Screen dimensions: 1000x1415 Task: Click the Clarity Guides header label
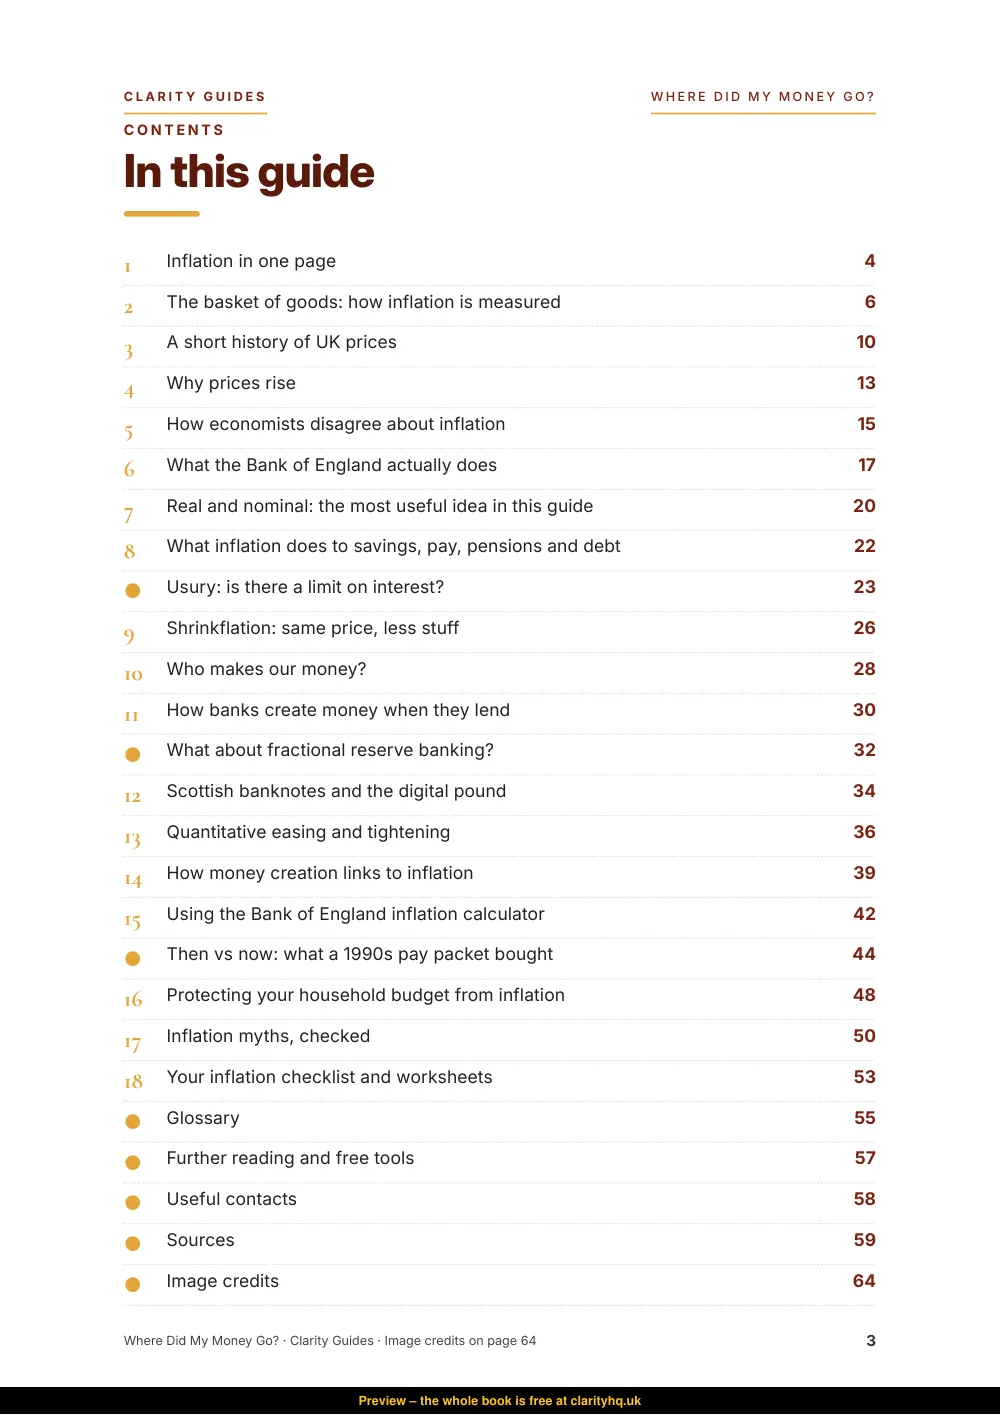pos(195,97)
